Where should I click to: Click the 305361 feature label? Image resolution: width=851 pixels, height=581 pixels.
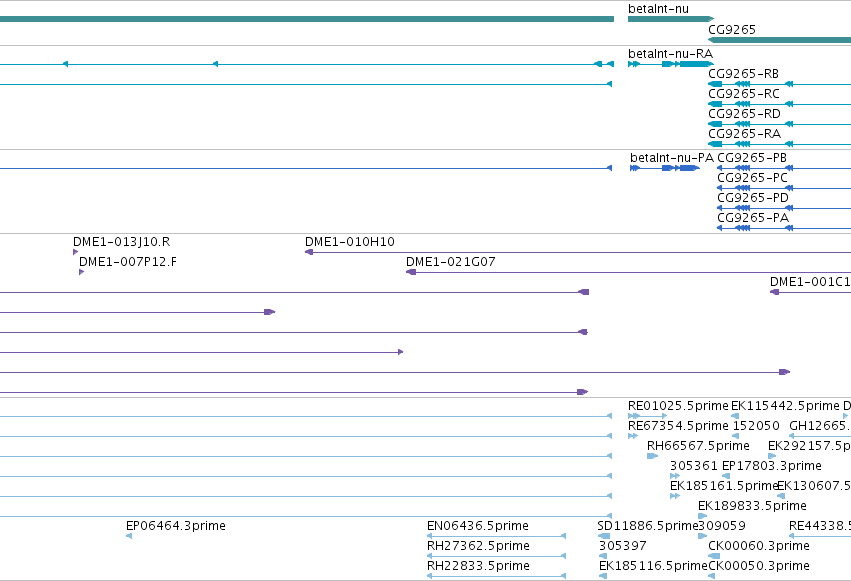pos(694,467)
